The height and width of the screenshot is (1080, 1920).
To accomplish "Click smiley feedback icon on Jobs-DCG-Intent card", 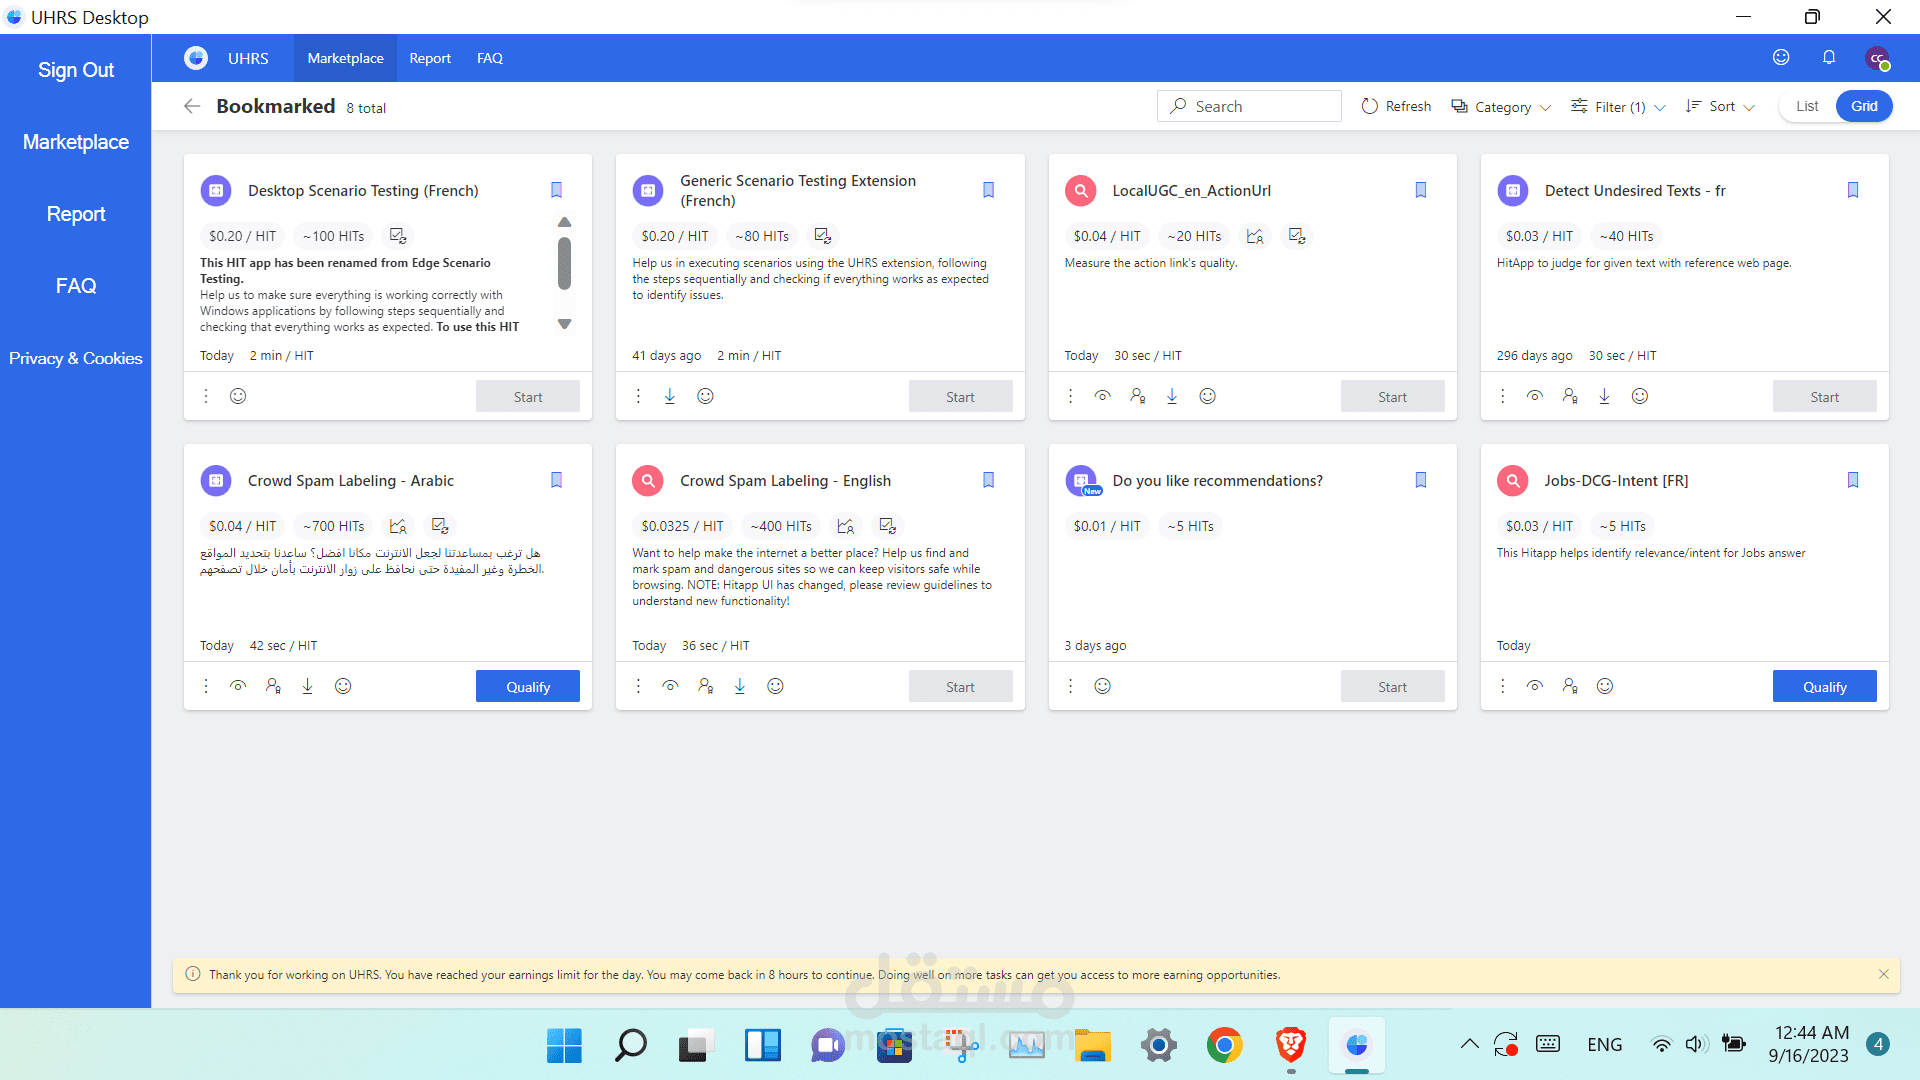I will pos(1605,686).
